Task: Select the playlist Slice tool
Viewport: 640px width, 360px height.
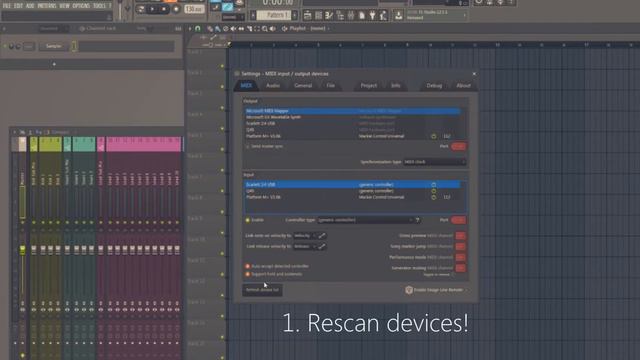Action: pyautogui.click(x=249, y=29)
